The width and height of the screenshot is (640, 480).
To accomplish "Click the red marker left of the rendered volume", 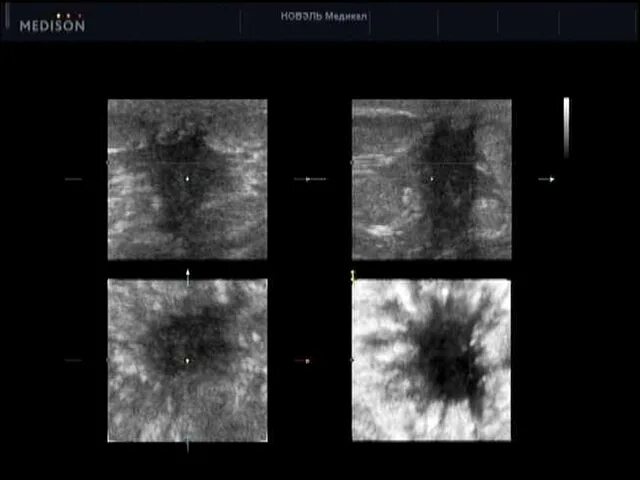I will click(302, 361).
